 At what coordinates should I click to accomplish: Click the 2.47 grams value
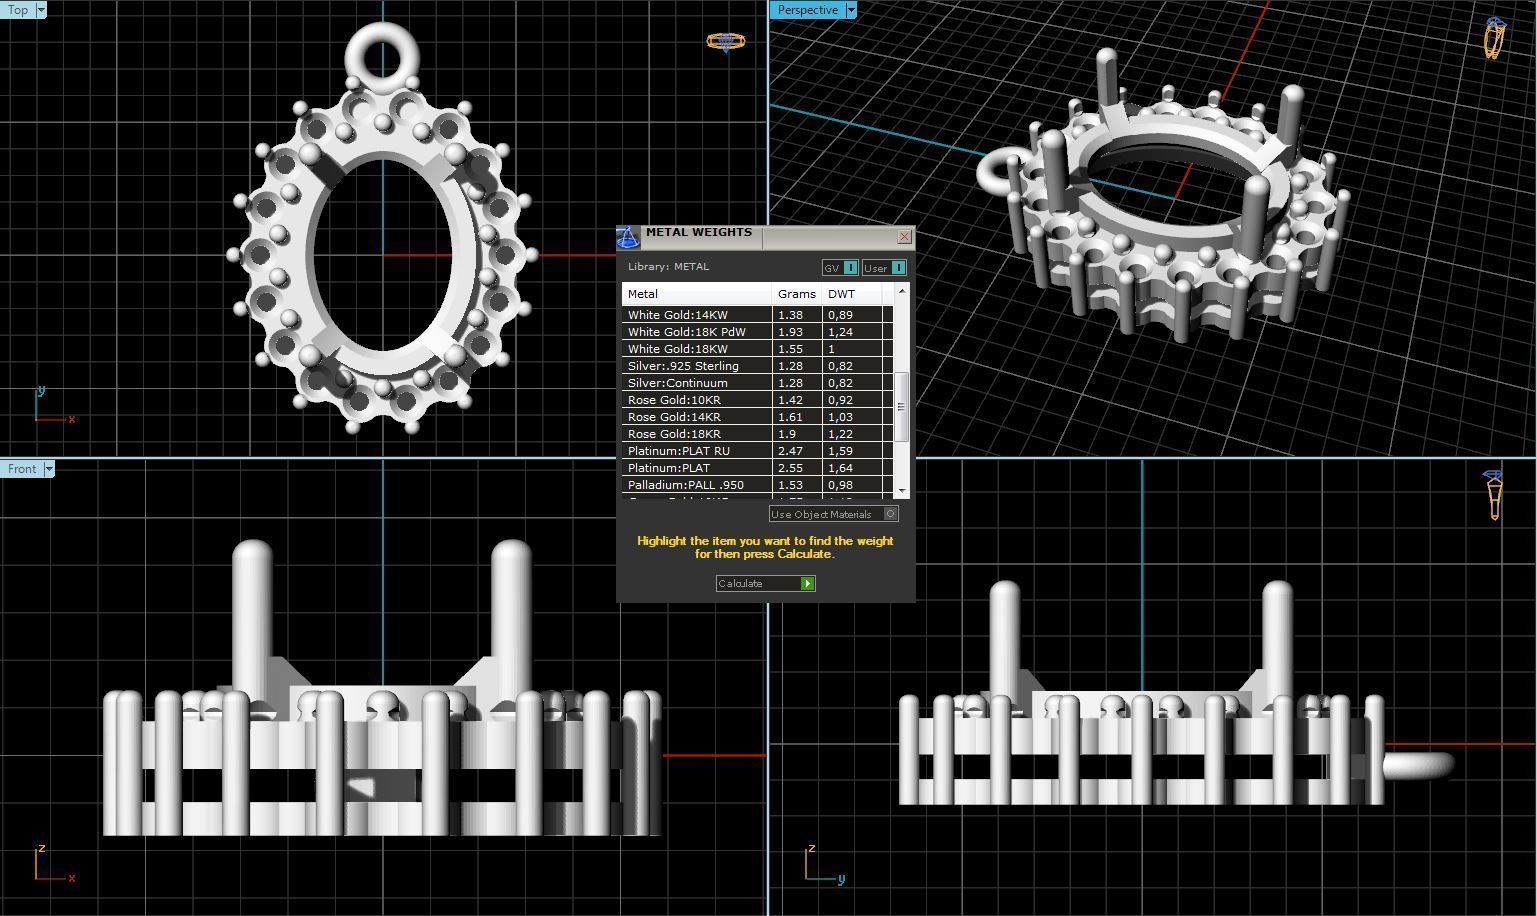(790, 451)
